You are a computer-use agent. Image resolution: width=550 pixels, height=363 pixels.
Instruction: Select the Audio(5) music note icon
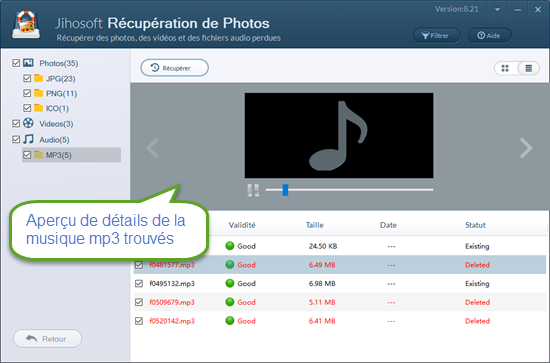pyautogui.click(x=28, y=139)
